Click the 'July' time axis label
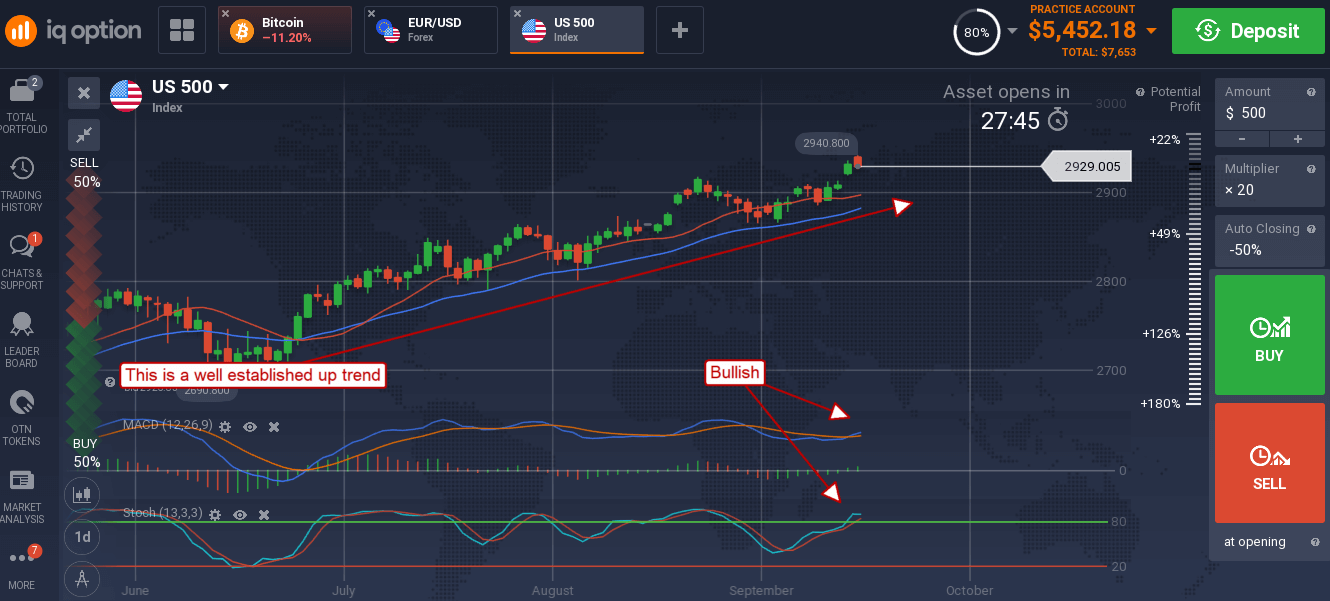Screen dimensions: 1330x601 click(343, 591)
